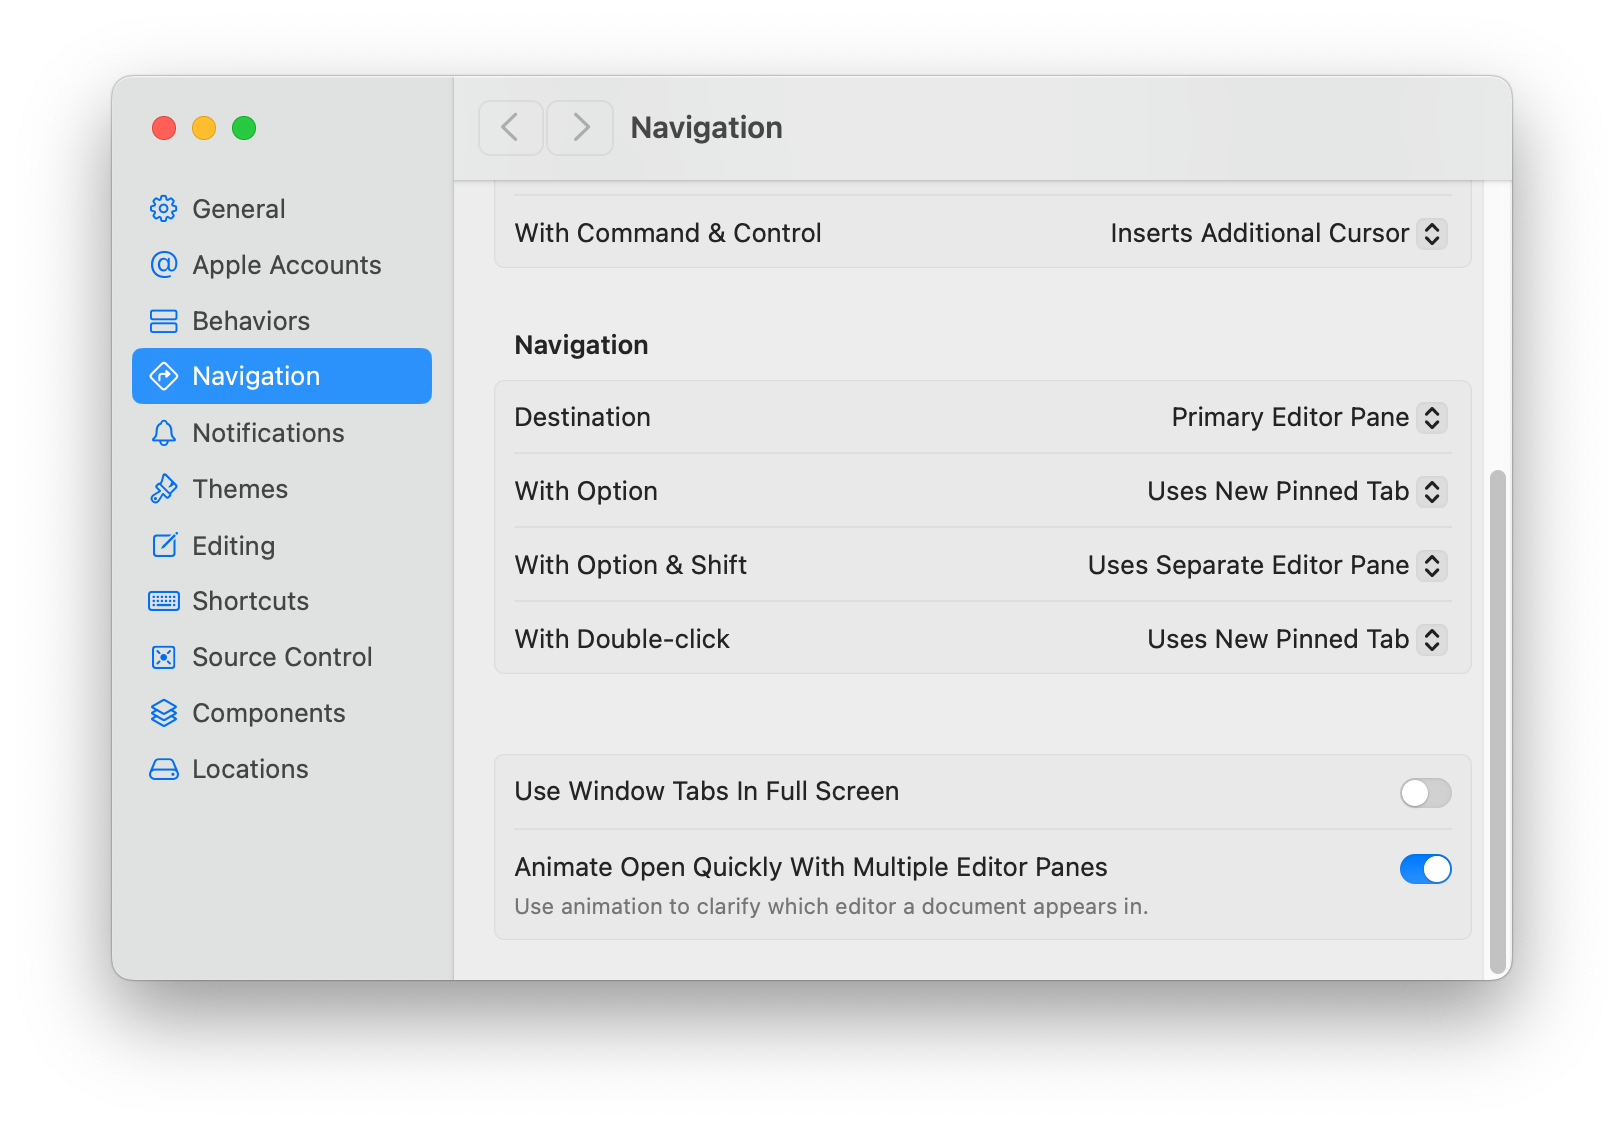
Task: Open the With Option & Shift dropdown
Action: (x=1432, y=565)
